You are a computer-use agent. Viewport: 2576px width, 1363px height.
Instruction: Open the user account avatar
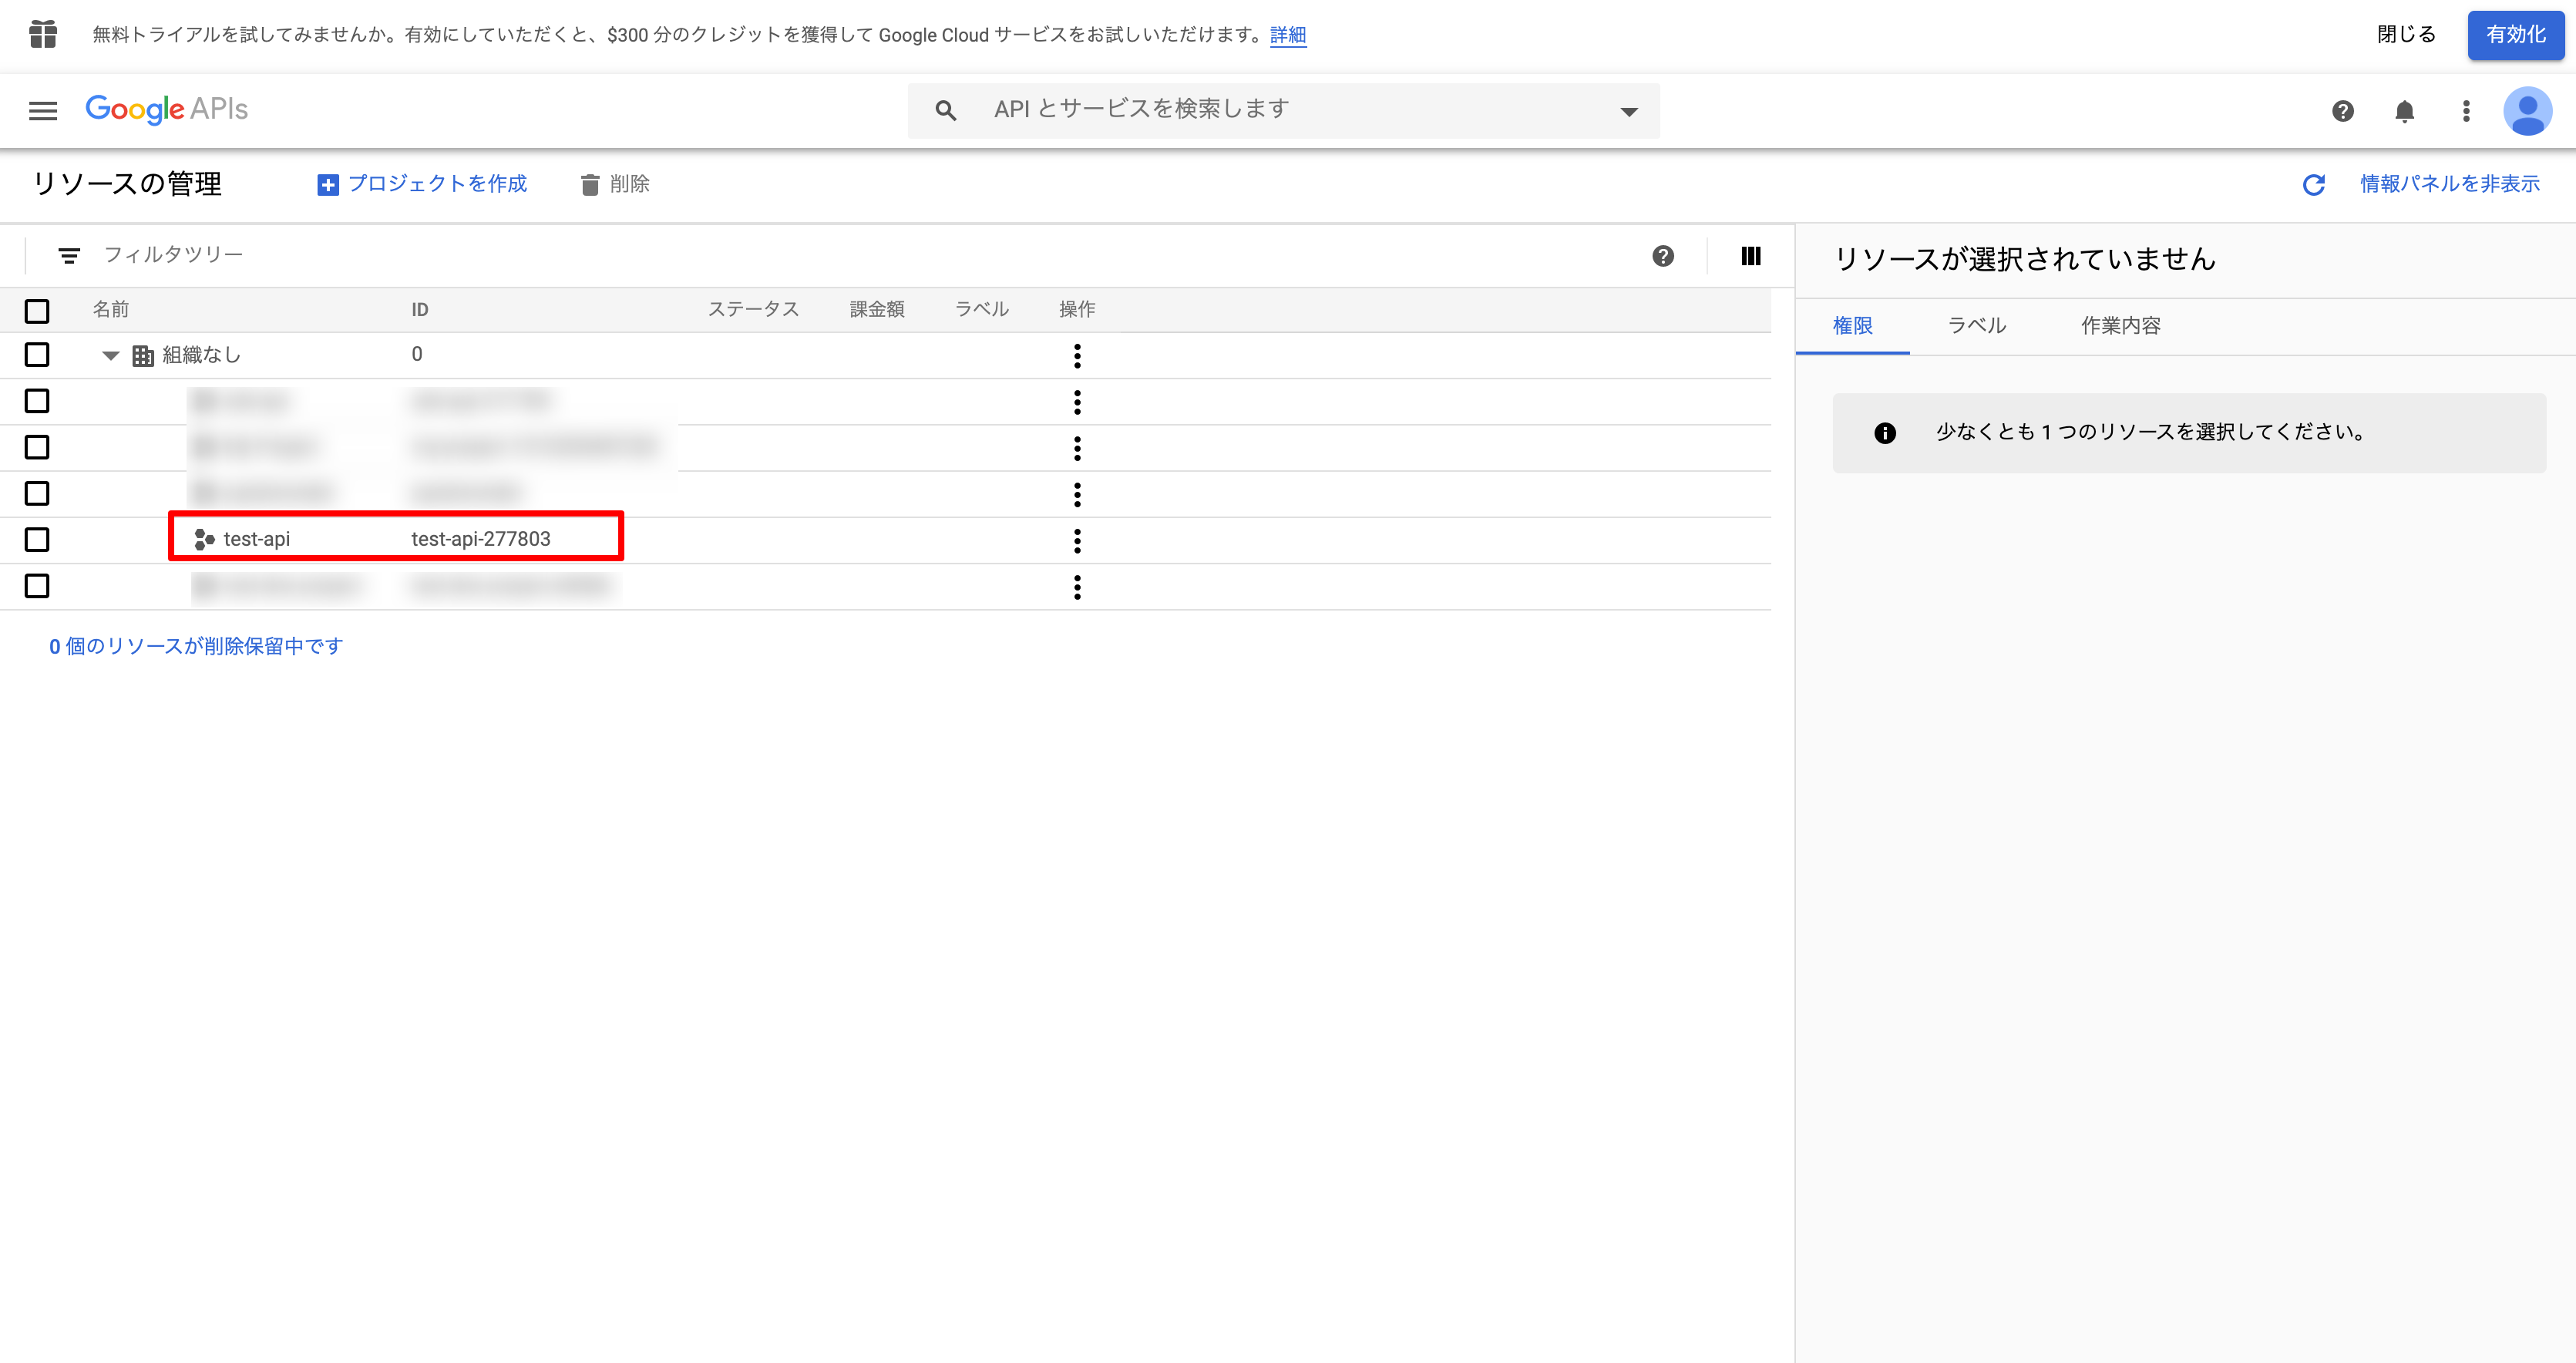(x=2527, y=111)
